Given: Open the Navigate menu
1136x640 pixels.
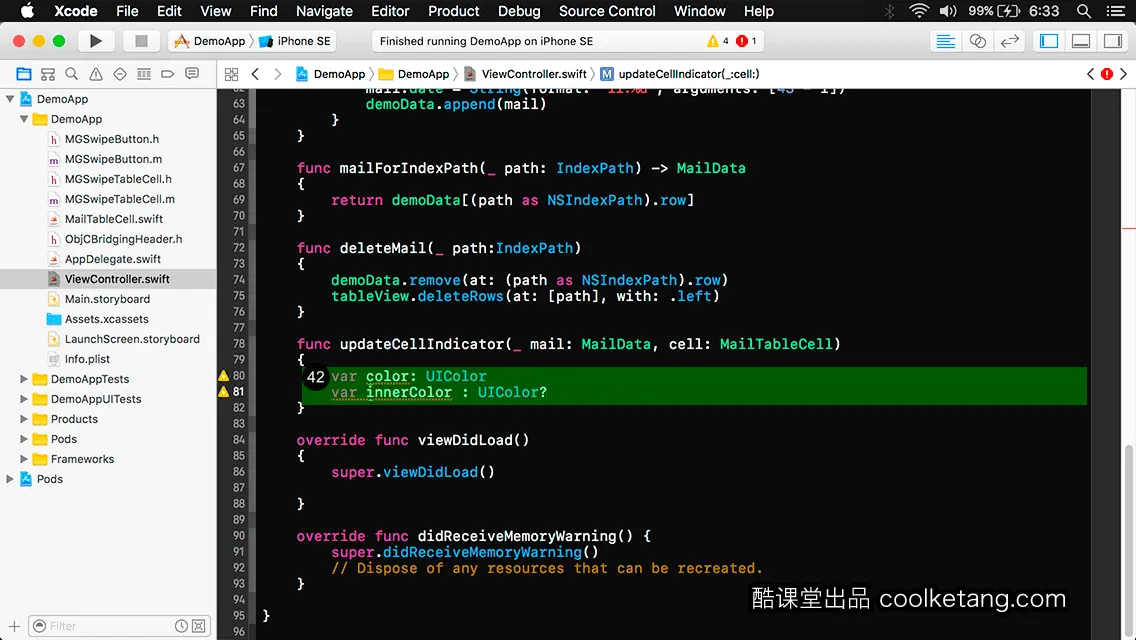Looking at the screenshot, I should [x=324, y=11].
